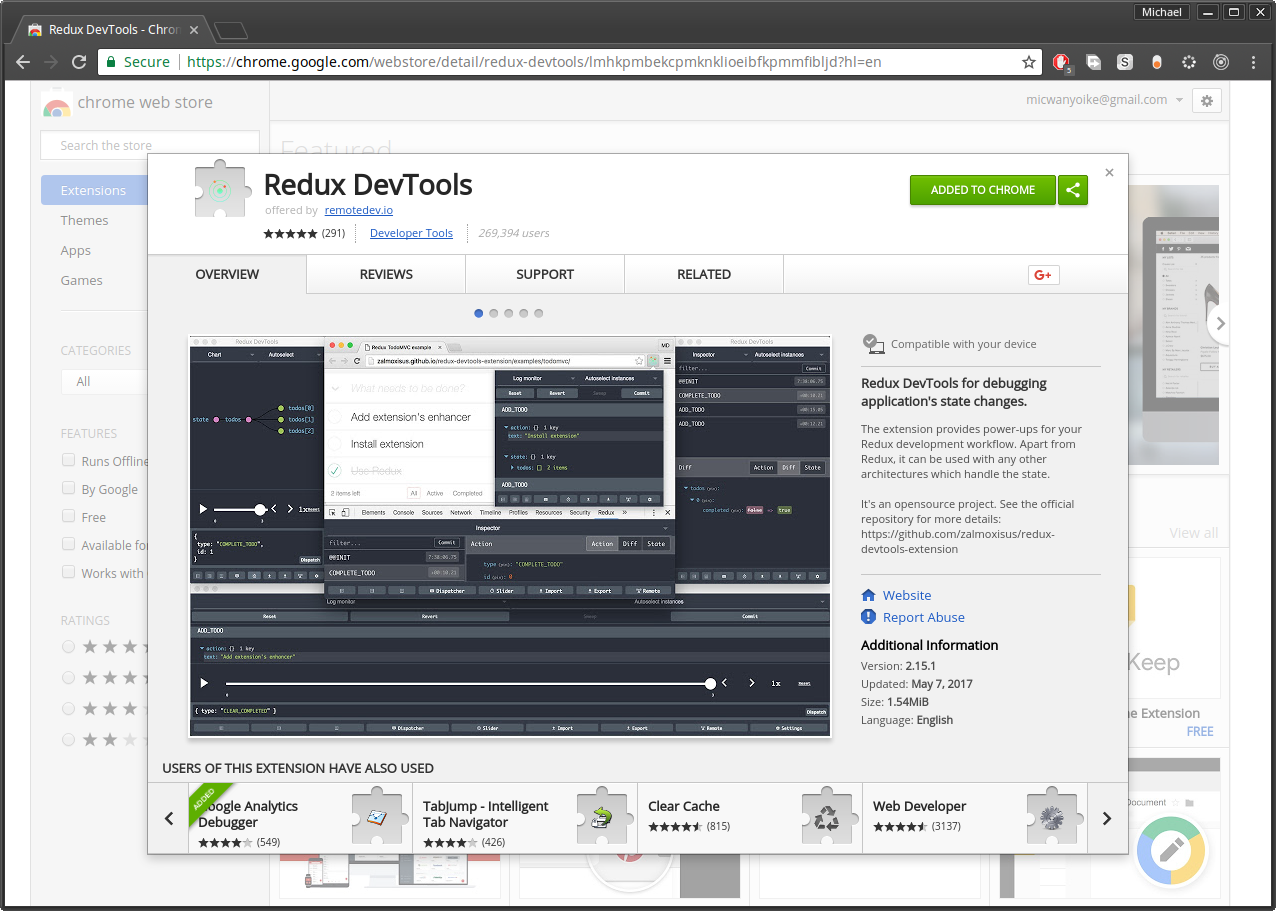Open TabJump - Intelligent Tab Navigator card
Image resolution: width=1276 pixels, height=911 pixels.
coord(524,818)
